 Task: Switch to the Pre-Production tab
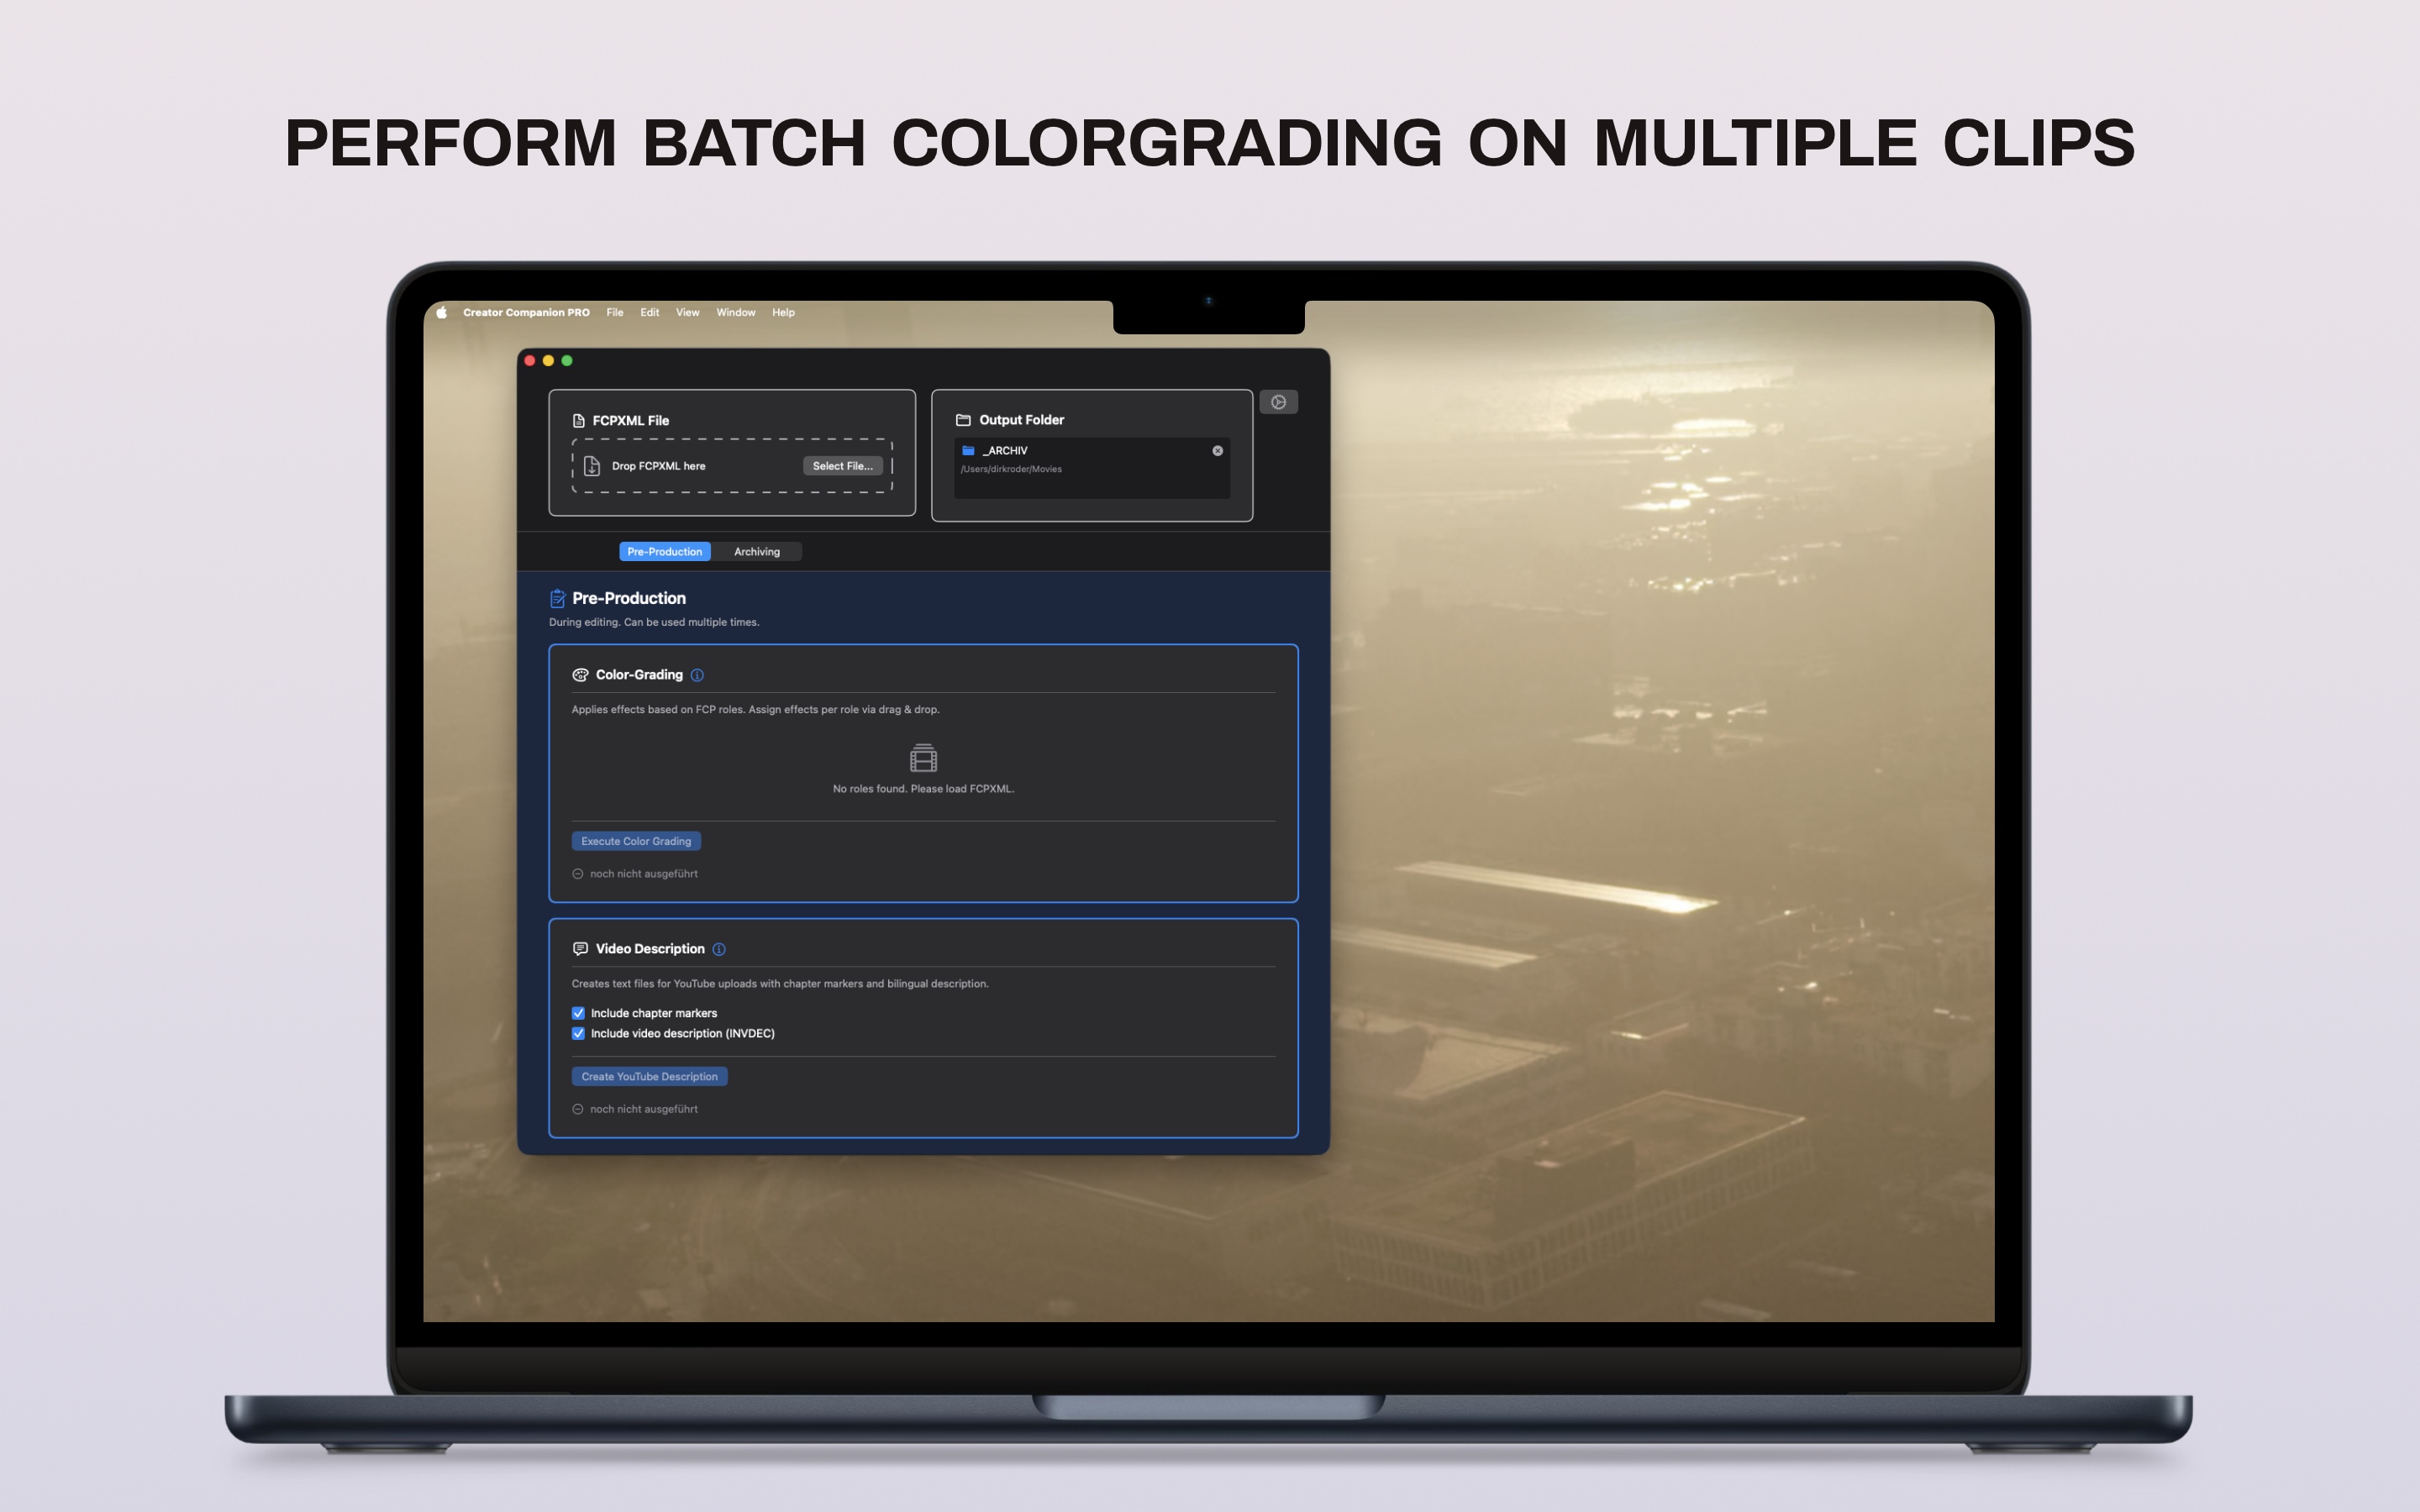(665, 551)
